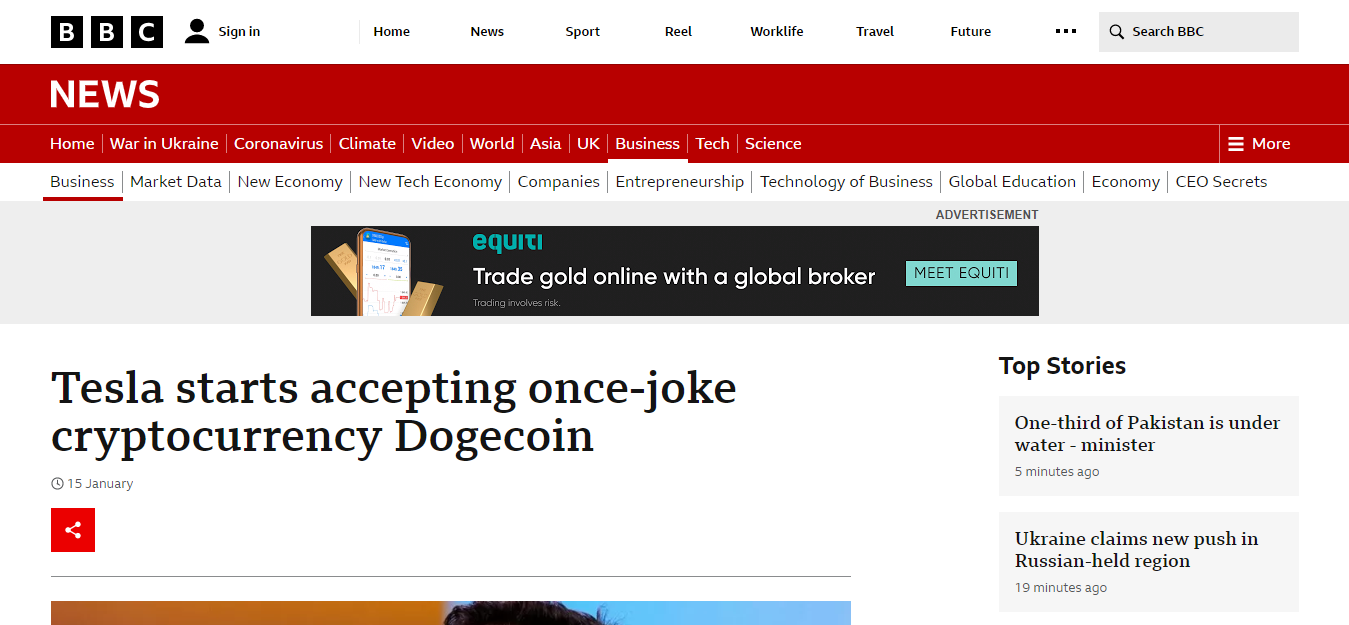This screenshot has width=1349, height=625.
Task: Open News in the top BBC navigation
Action: [x=487, y=32]
